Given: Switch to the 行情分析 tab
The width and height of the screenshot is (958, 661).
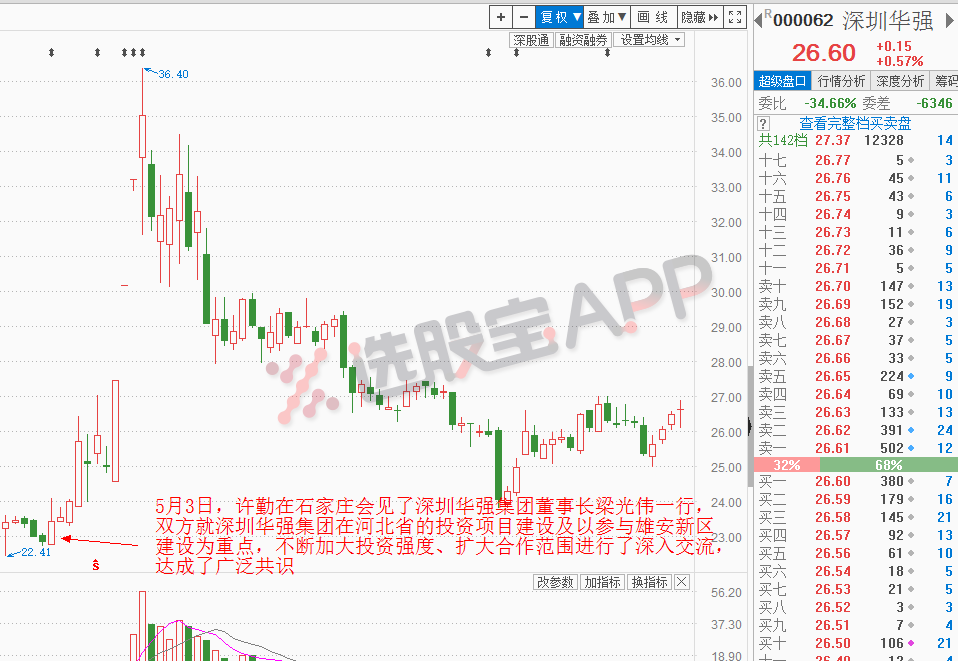Looking at the screenshot, I should click(841, 81).
